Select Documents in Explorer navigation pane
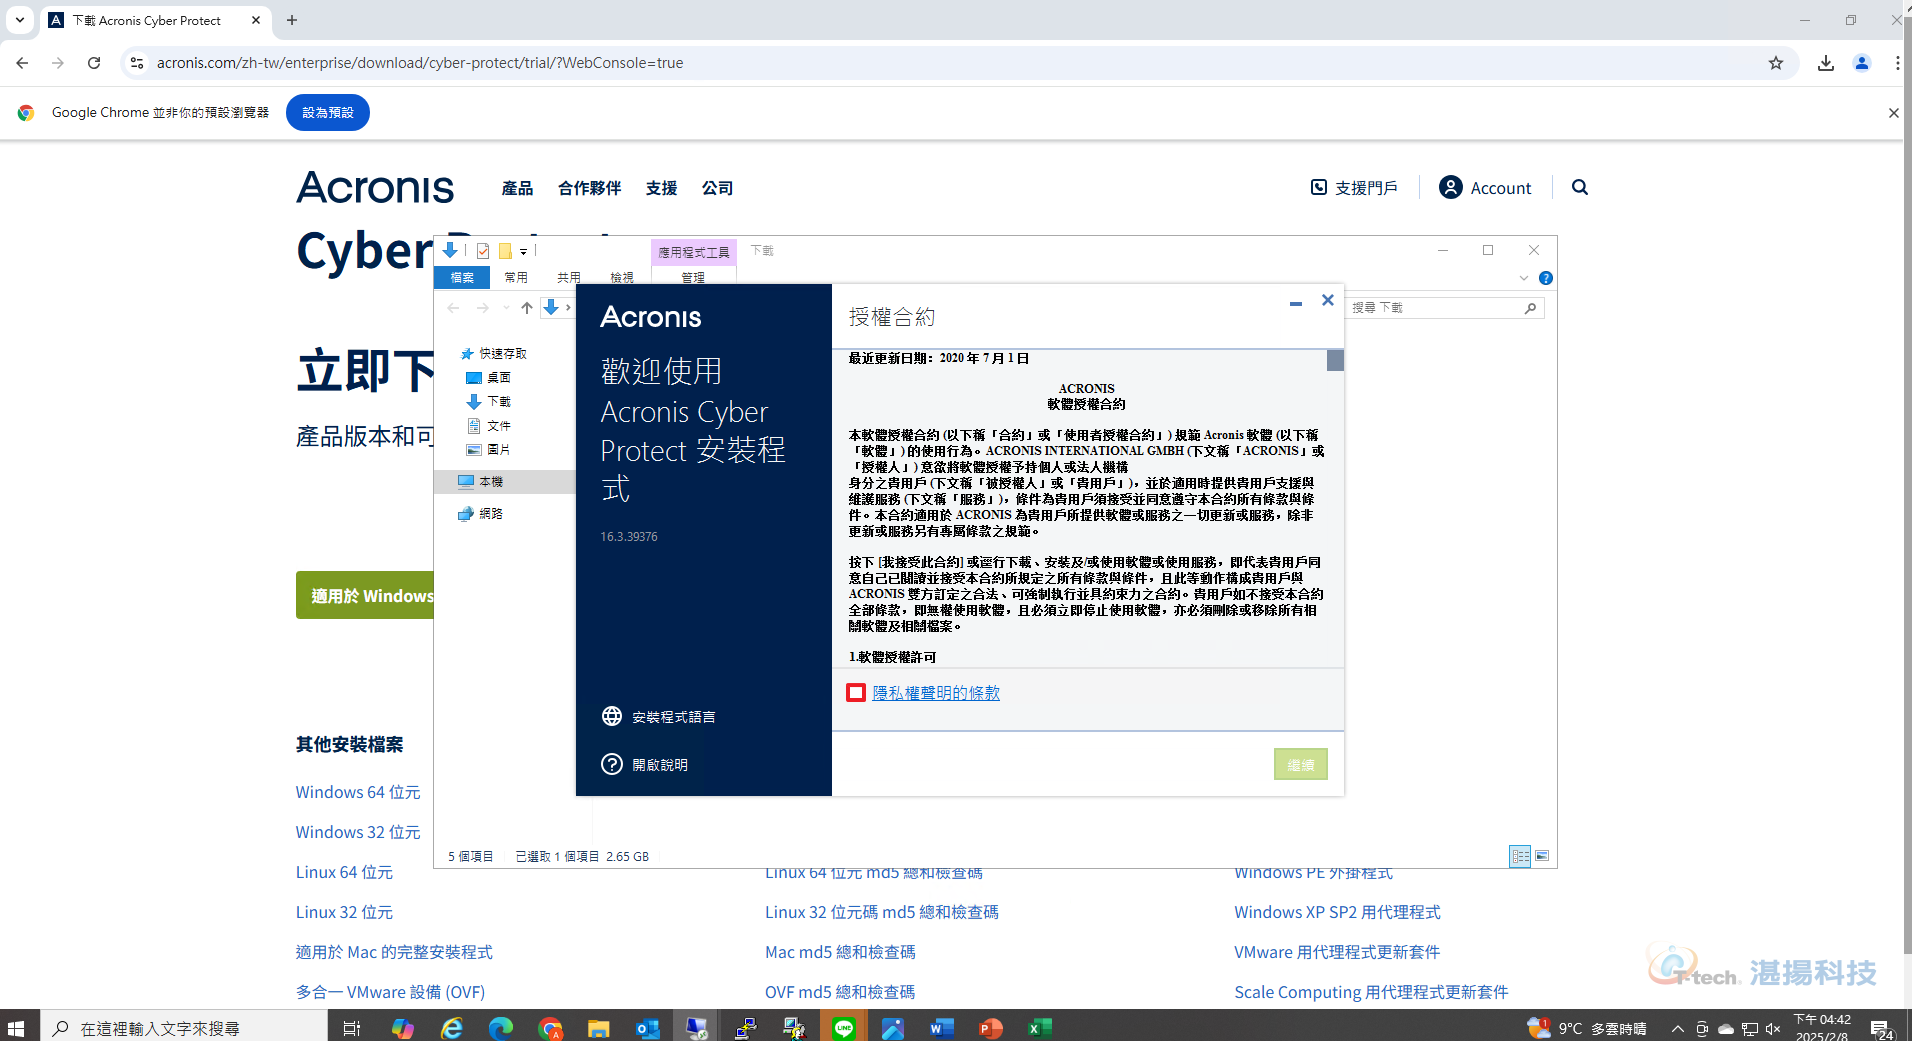This screenshot has width=1912, height=1041. [489, 425]
